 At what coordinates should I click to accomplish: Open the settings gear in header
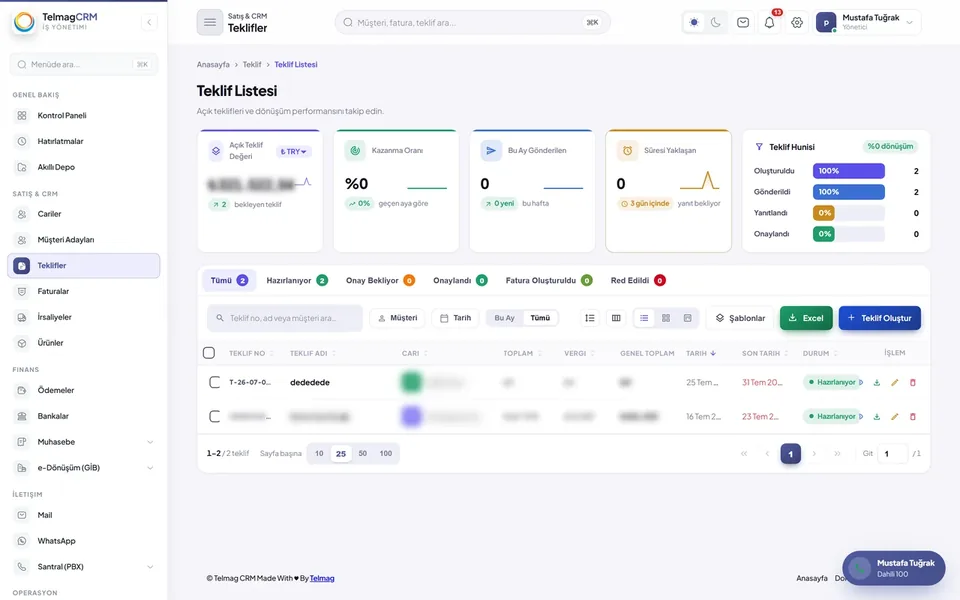797,23
